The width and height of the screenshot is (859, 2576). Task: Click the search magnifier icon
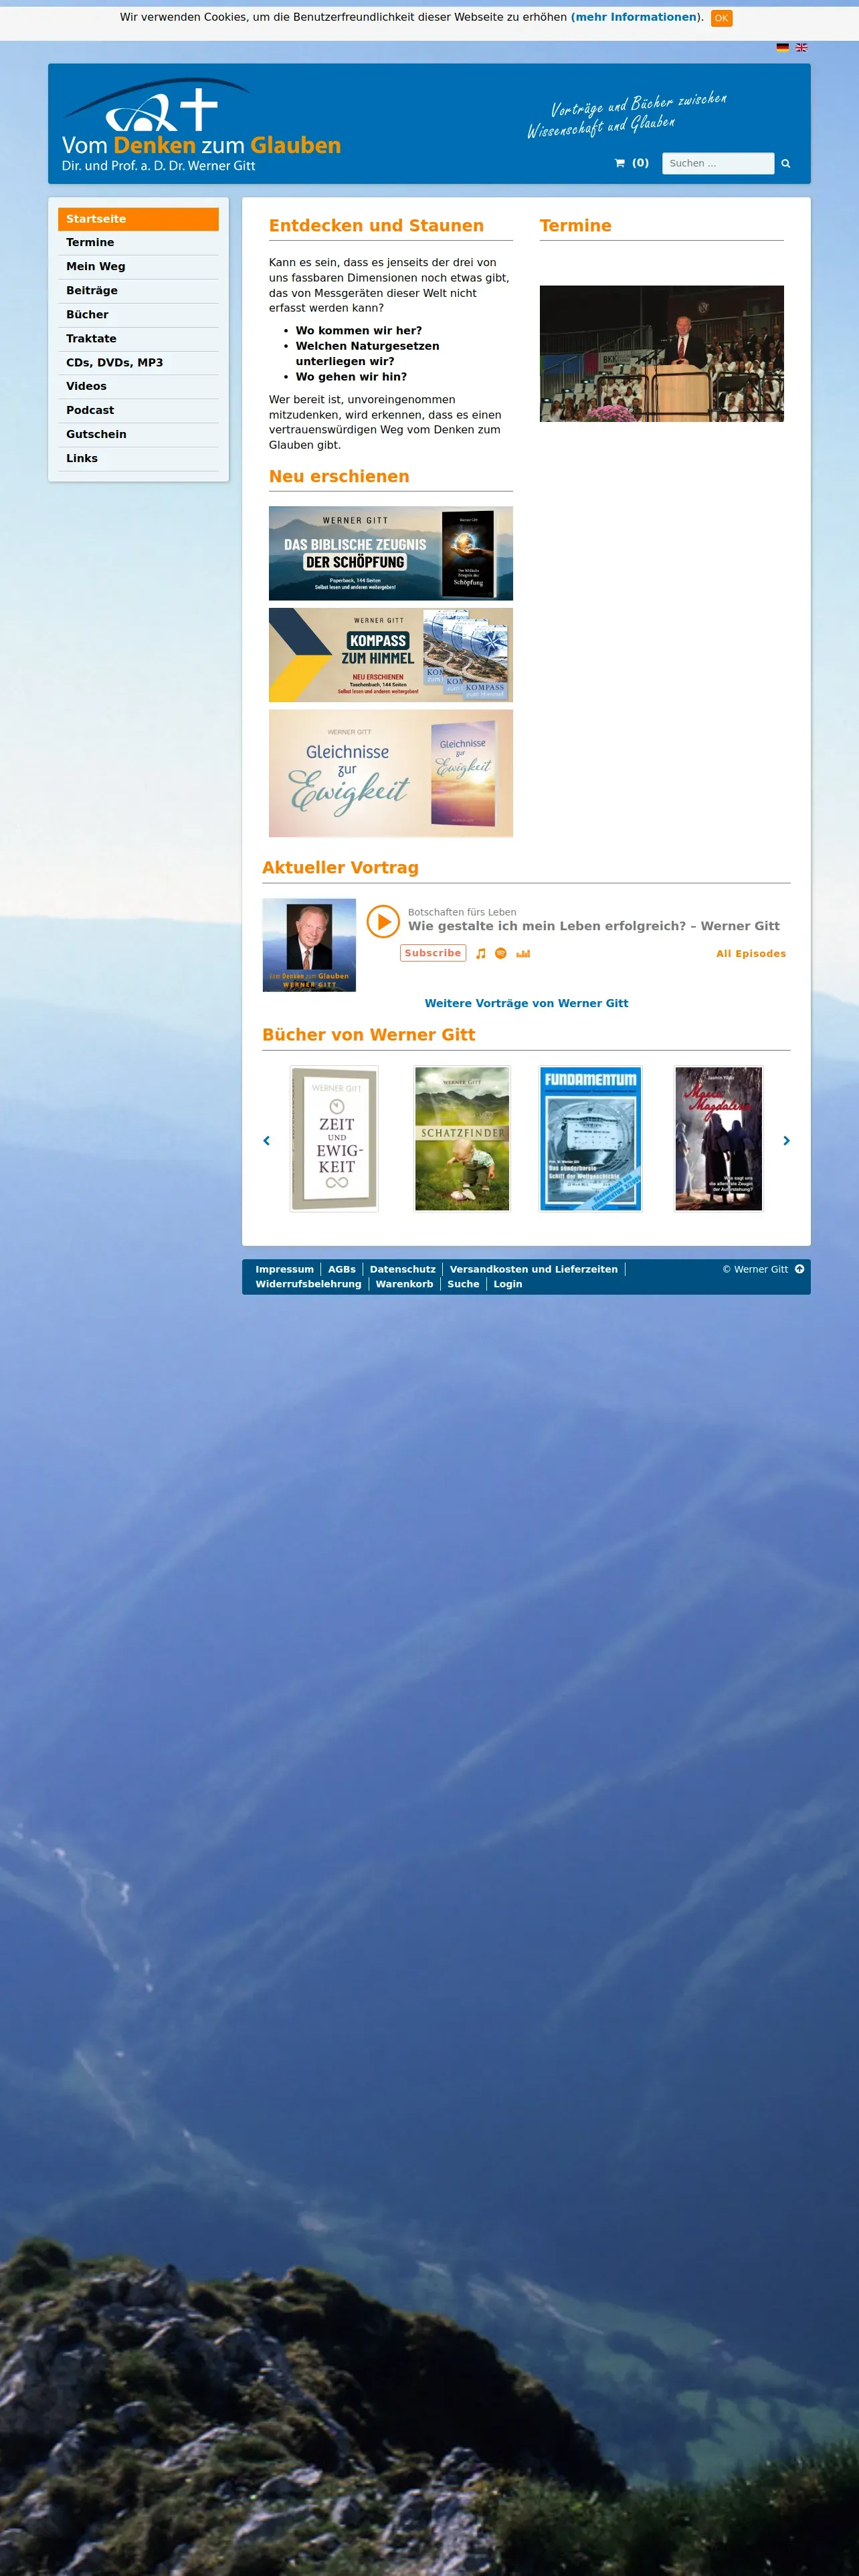point(786,163)
